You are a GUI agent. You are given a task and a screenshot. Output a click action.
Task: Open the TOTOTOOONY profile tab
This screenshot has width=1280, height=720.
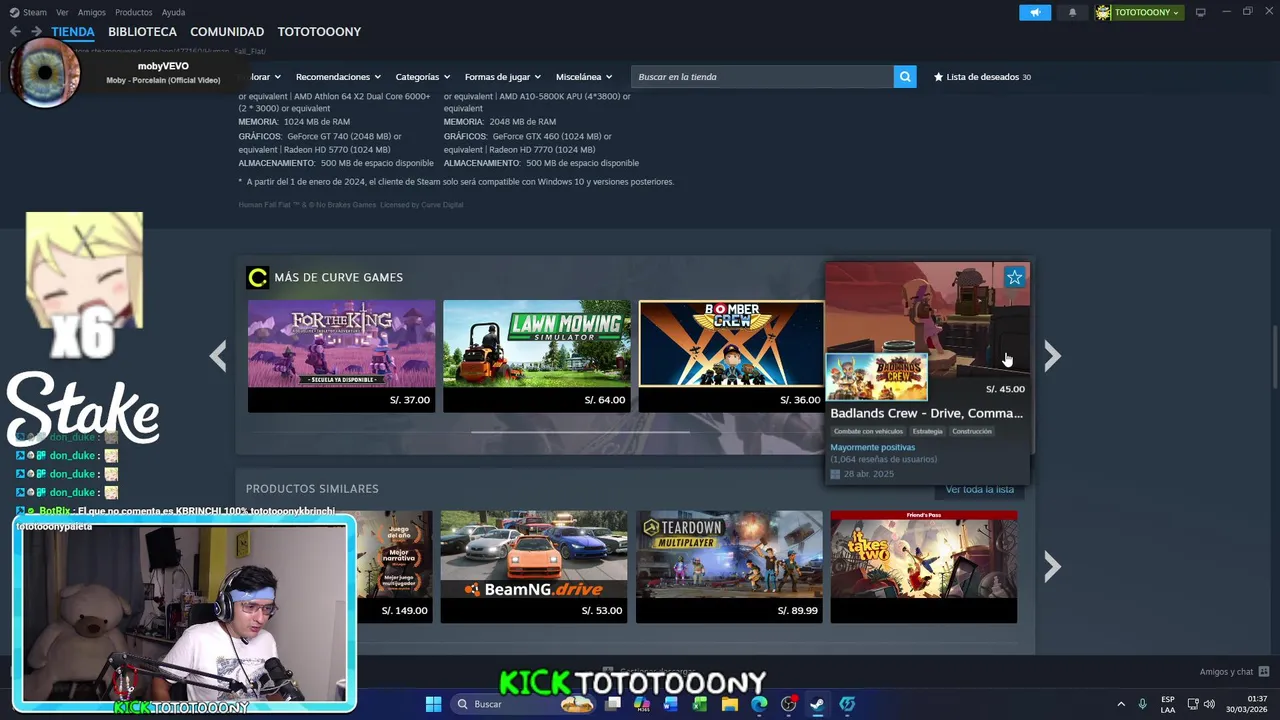pyautogui.click(x=319, y=32)
